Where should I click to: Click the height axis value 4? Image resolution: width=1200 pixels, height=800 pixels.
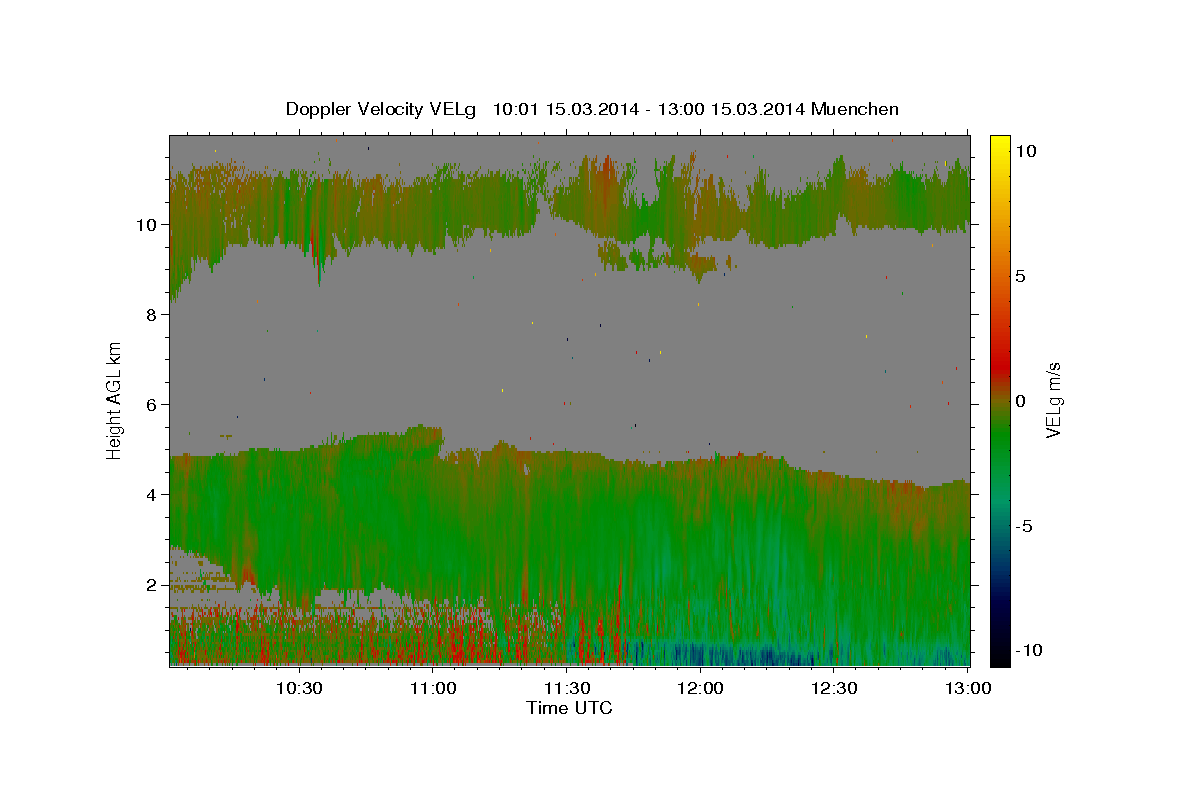(x=153, y=494)
